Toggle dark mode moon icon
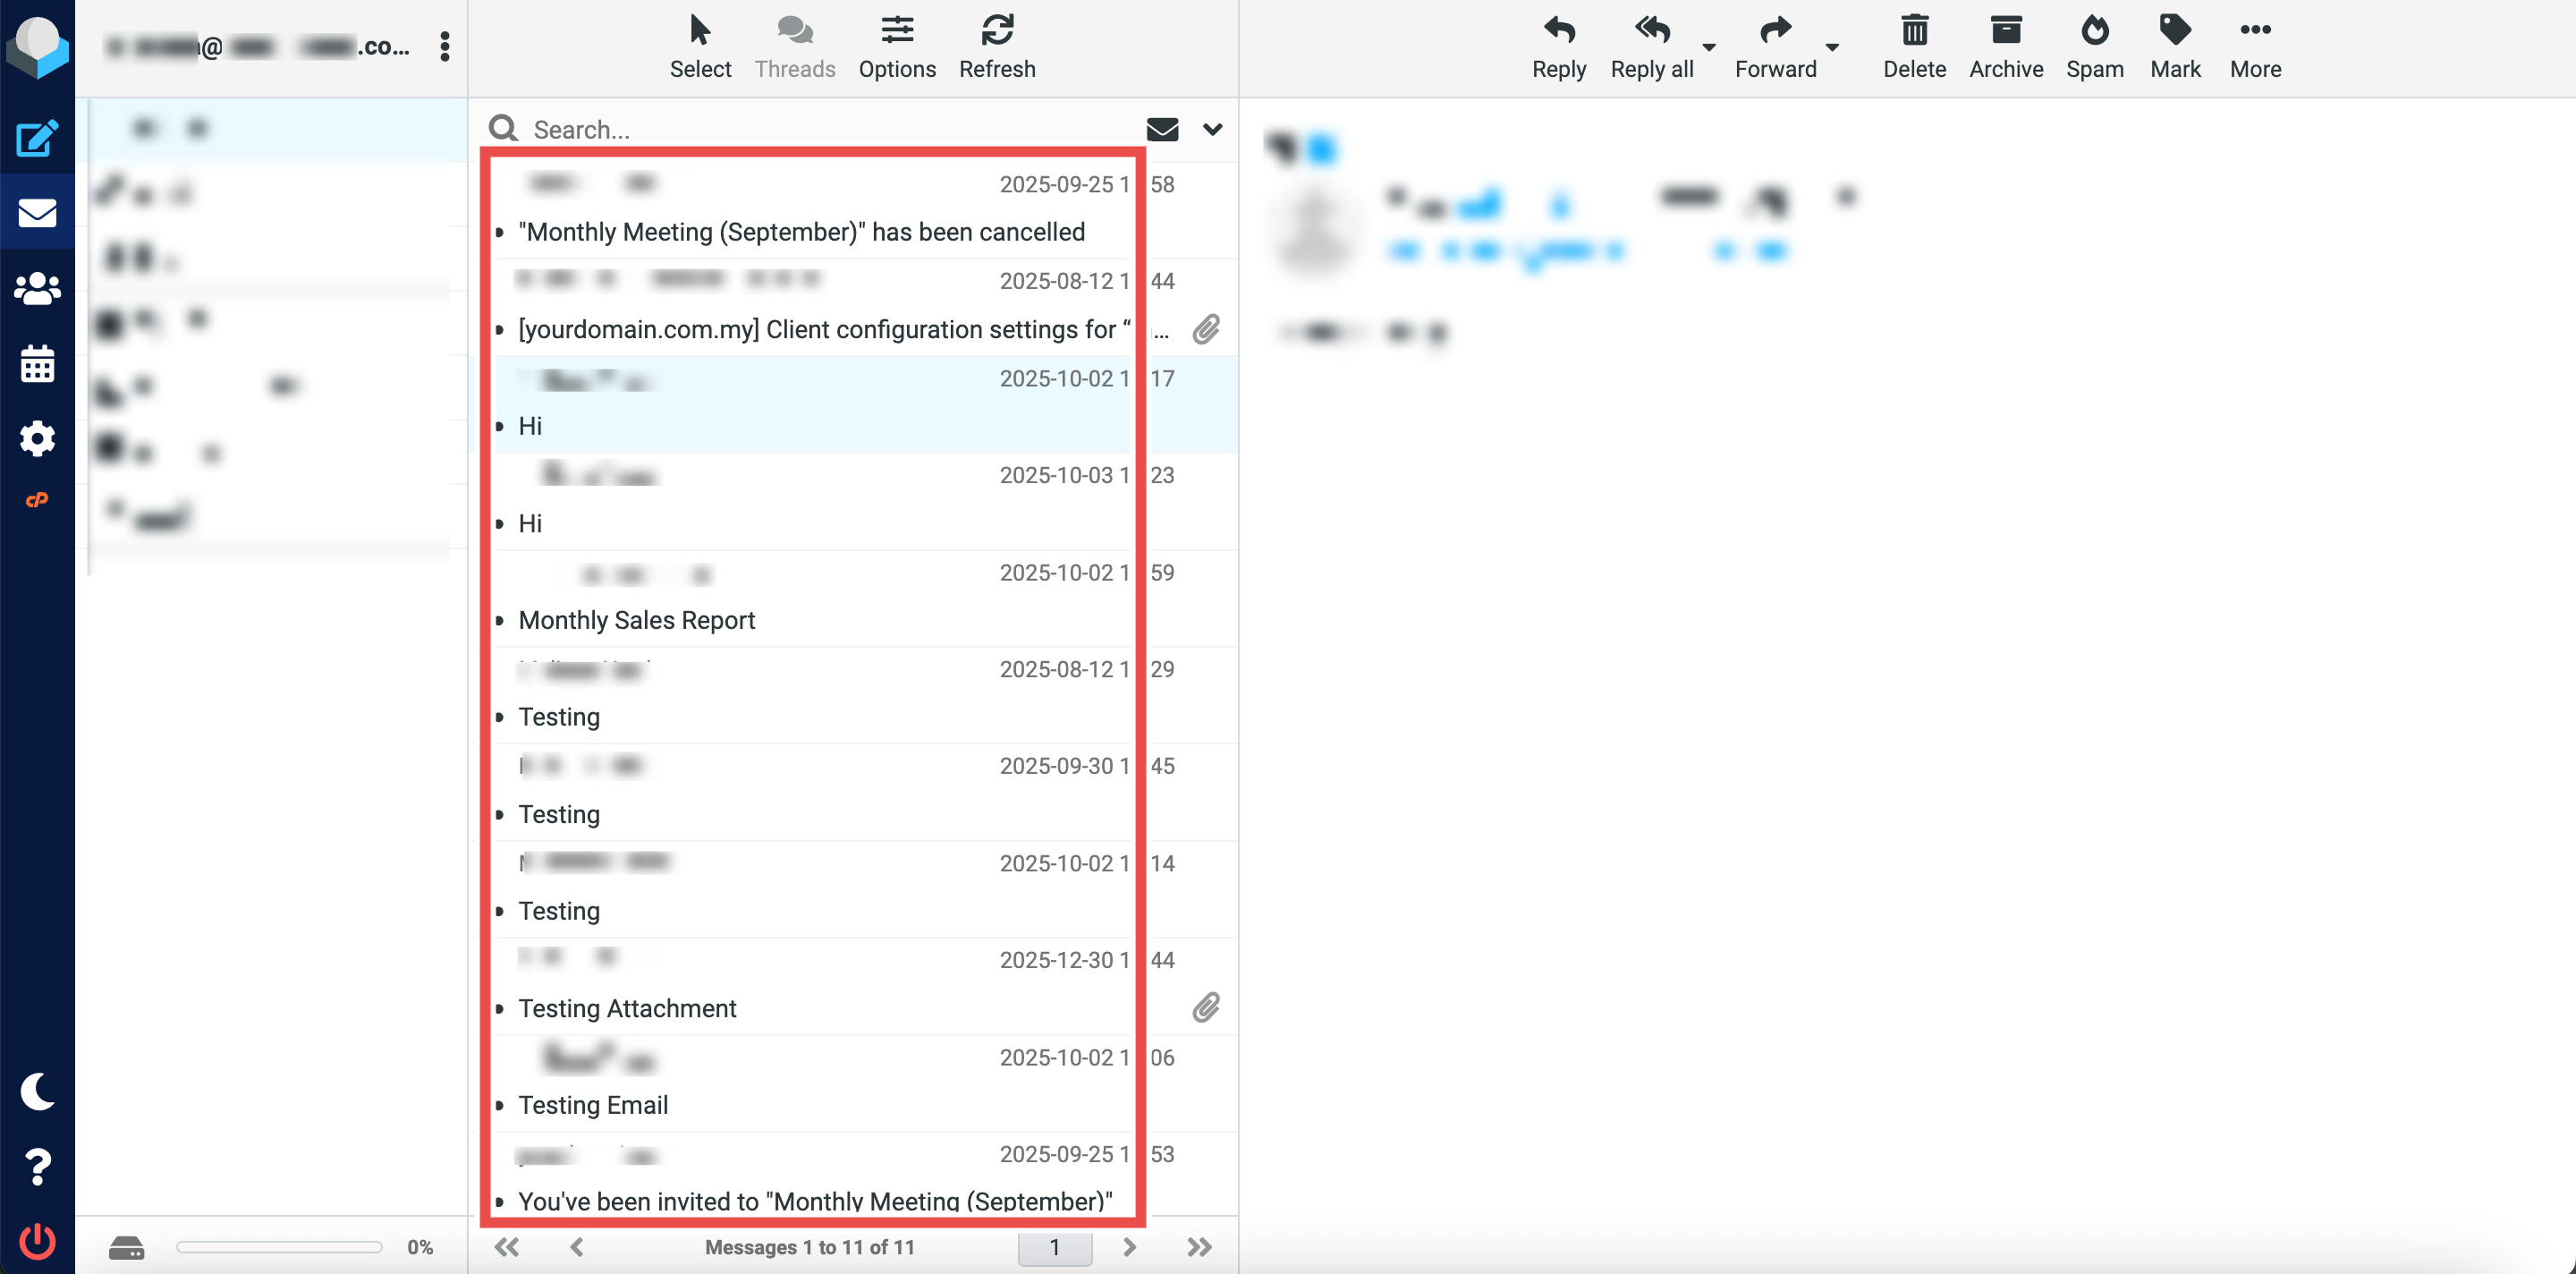The height and width of the screenshot is (1274, 2576). click(37, 1091)
